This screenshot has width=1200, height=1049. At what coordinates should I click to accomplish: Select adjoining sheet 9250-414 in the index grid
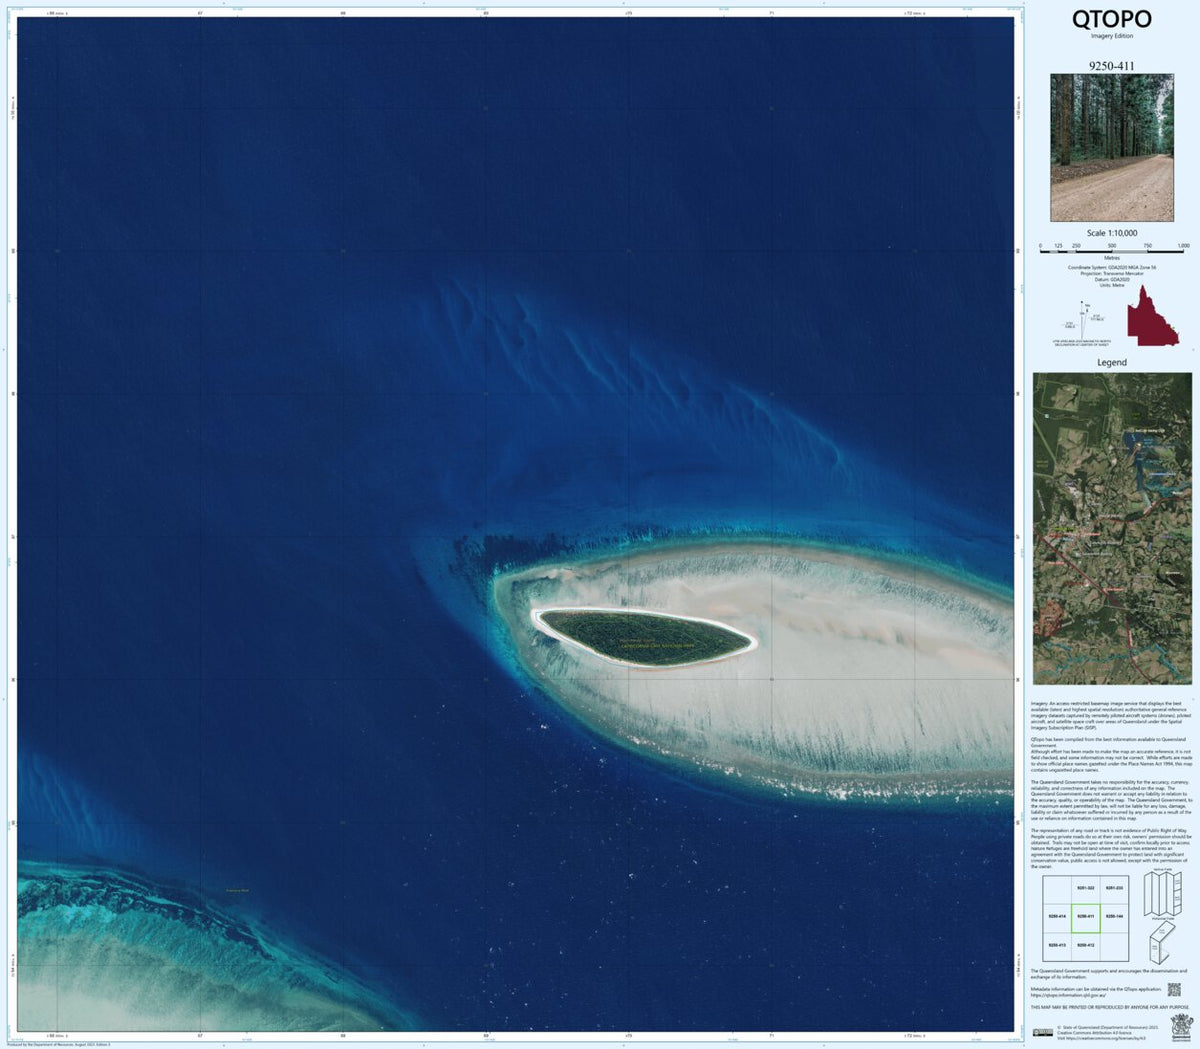click(x=1056, y=917)
